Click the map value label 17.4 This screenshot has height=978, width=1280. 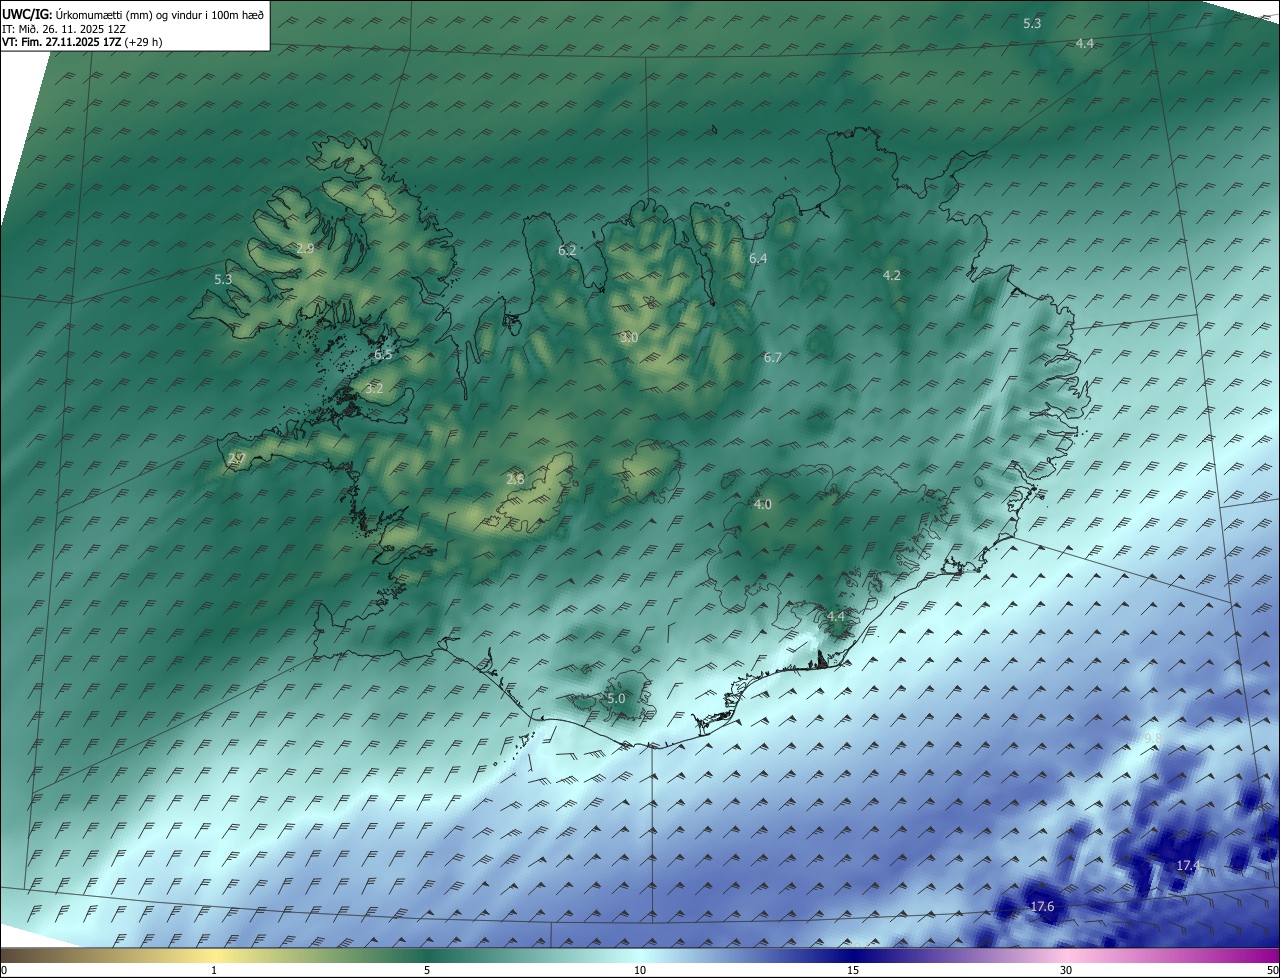(x=1187, y=865)
